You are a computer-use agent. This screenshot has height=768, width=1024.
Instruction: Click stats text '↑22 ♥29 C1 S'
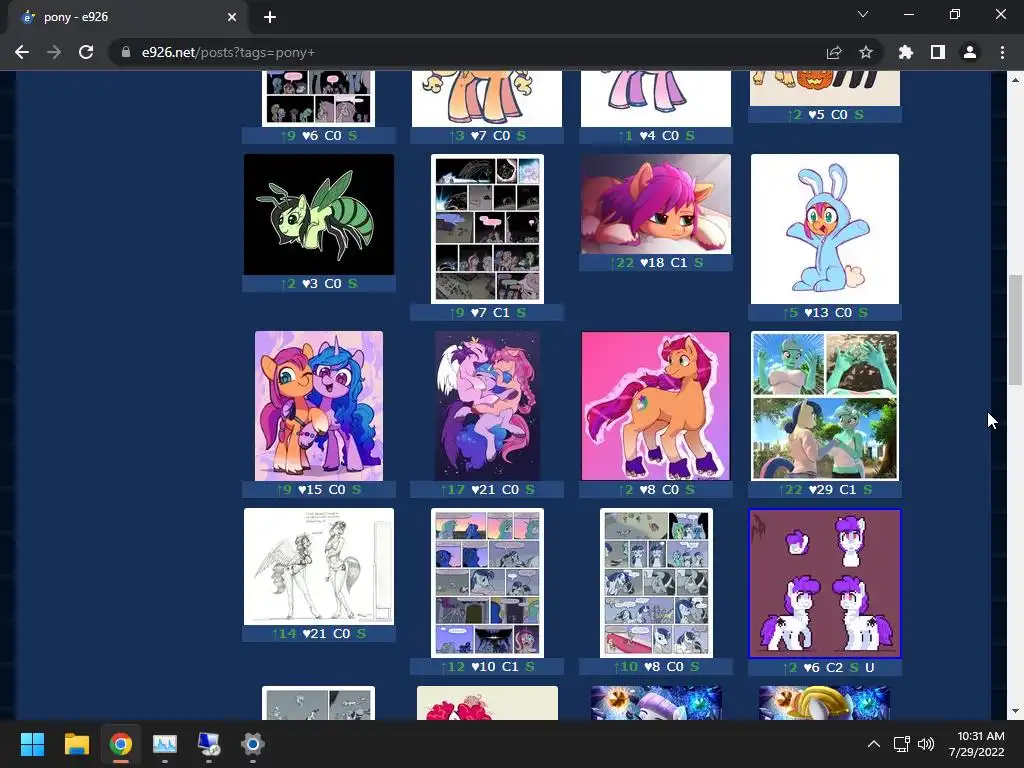tap(825, 489)
